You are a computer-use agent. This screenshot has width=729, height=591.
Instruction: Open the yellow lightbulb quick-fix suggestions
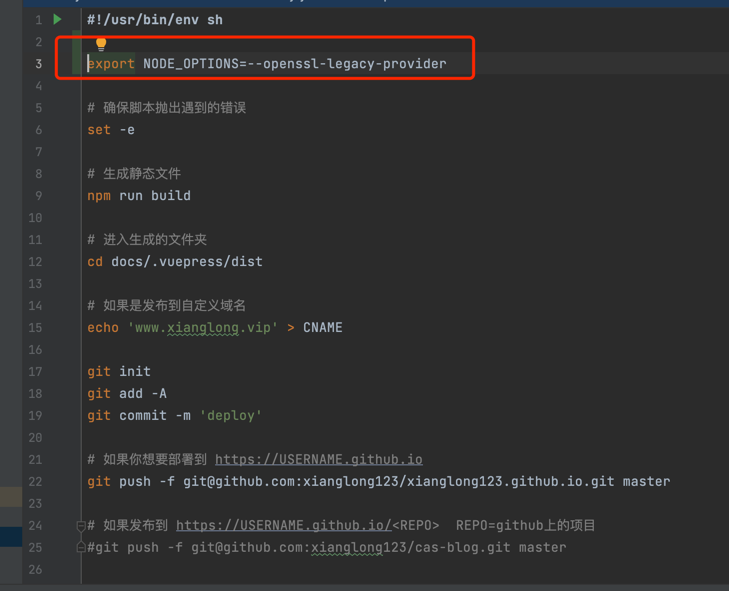[x=101, y=44]
